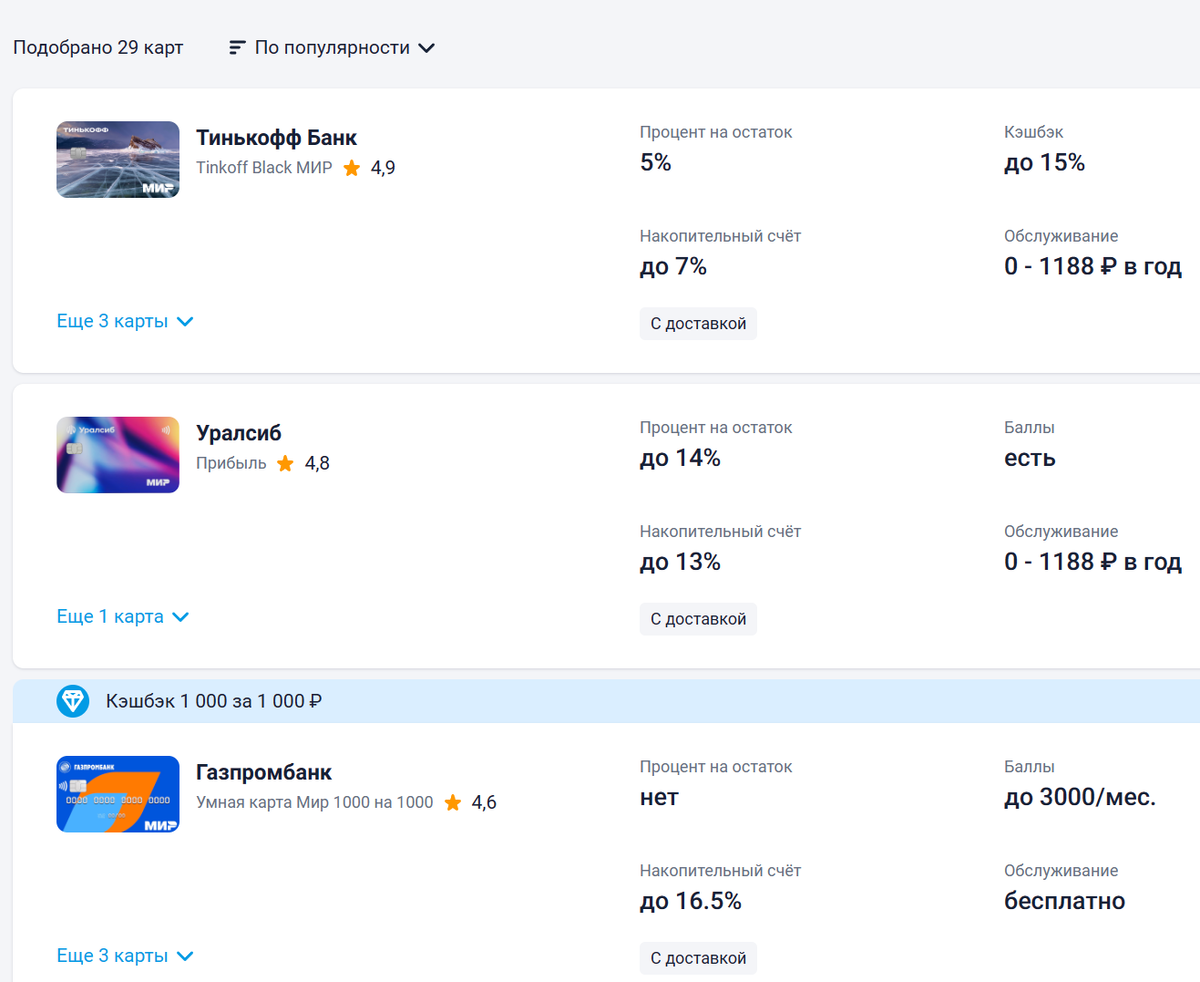Open the Тинькофф Банк title link
1200x982 pixels.
[276, 138]
